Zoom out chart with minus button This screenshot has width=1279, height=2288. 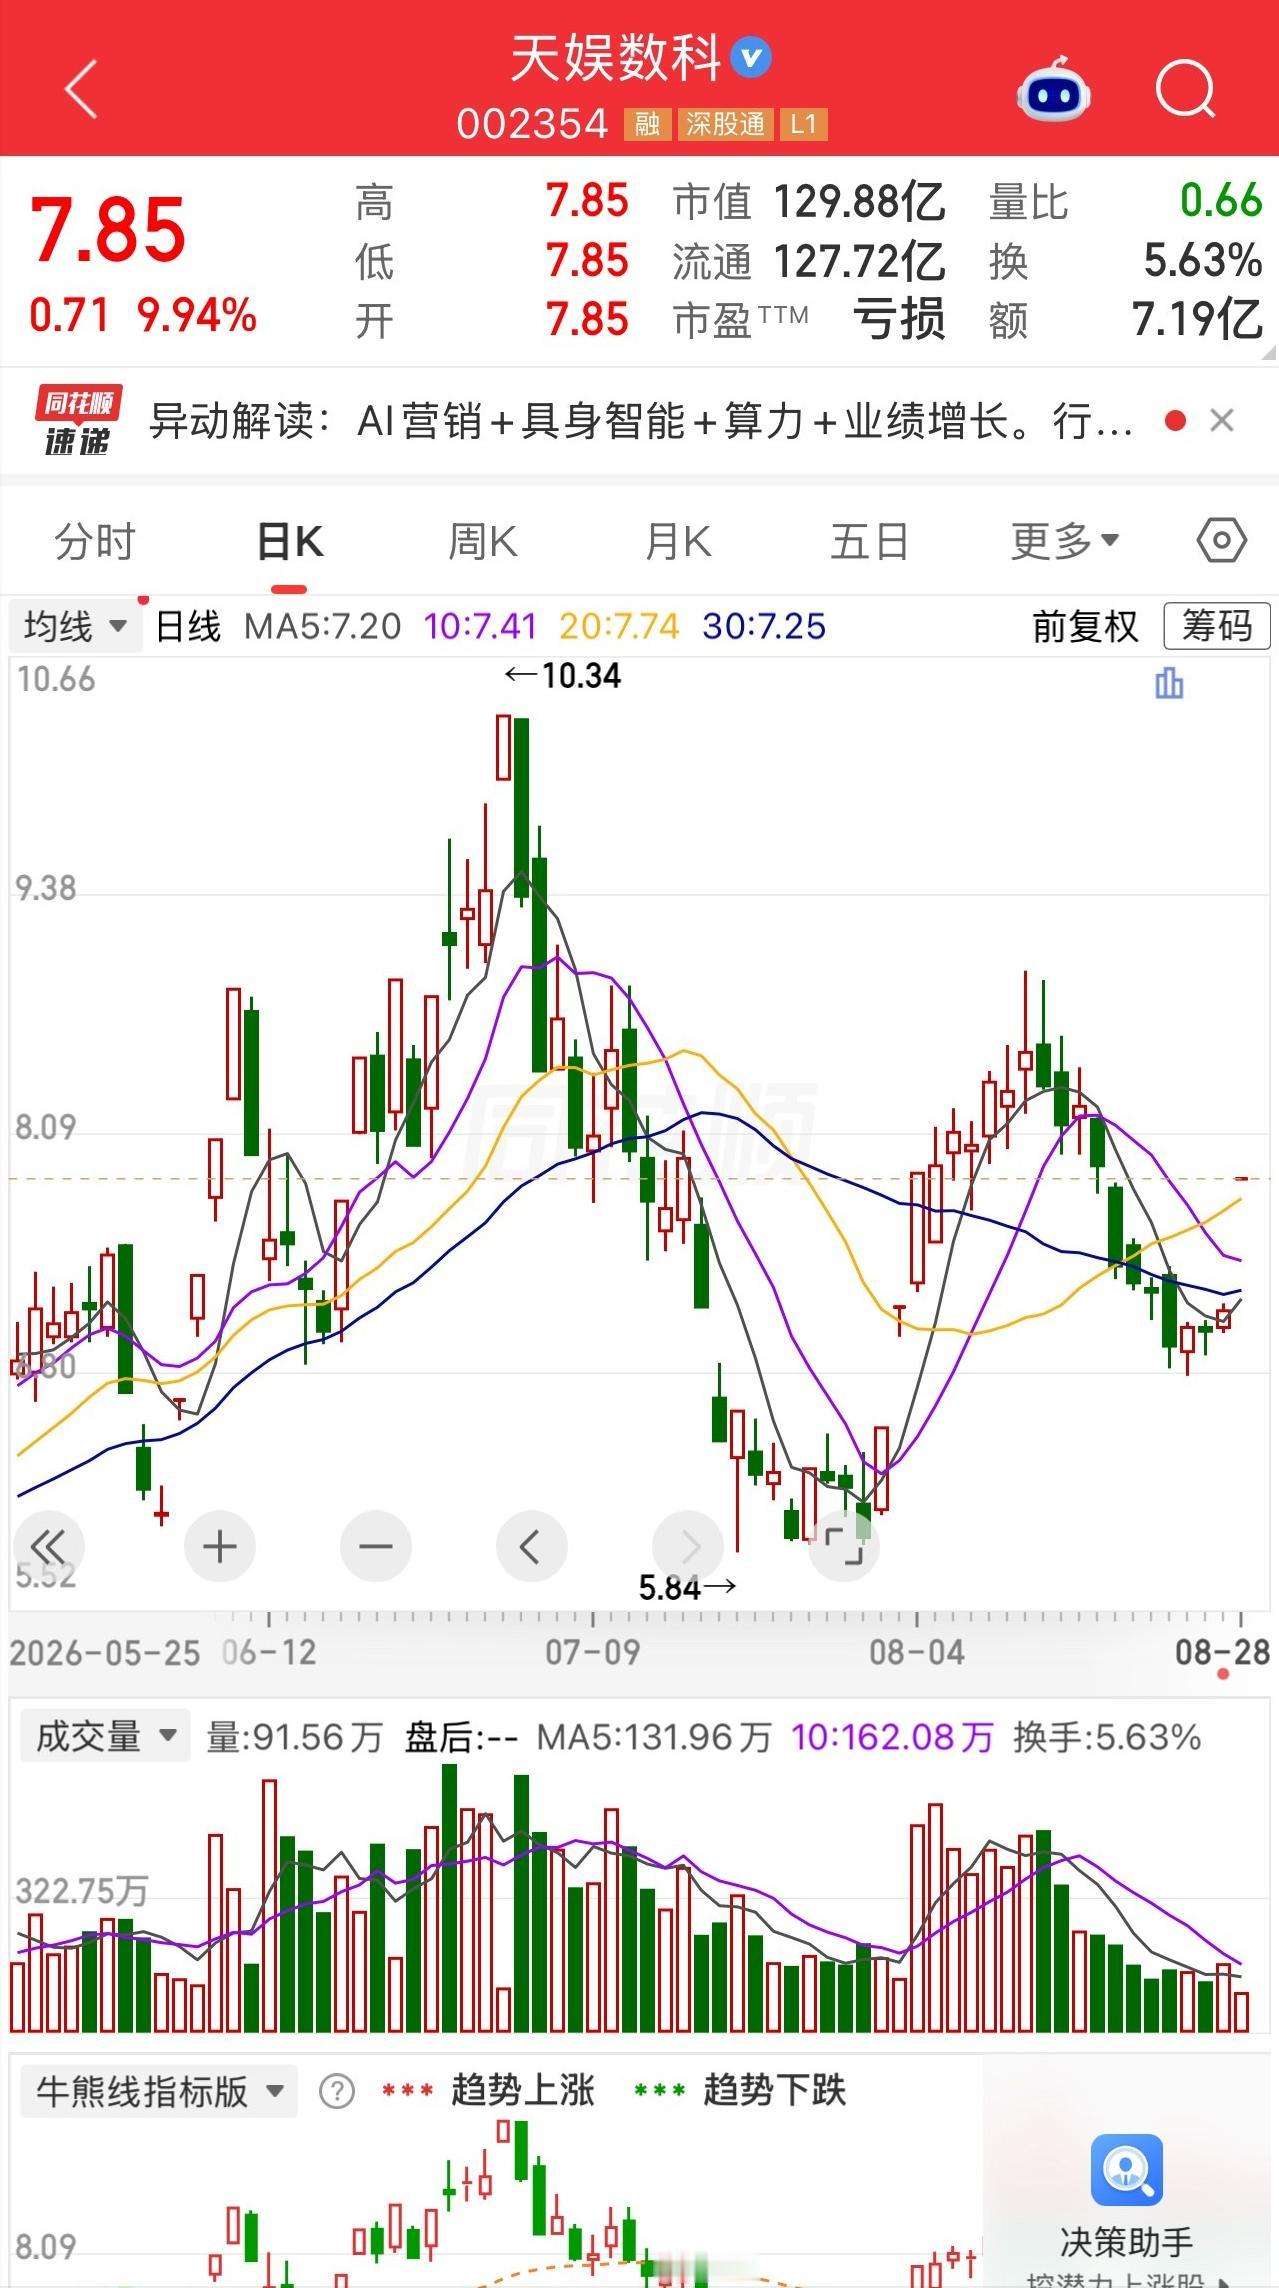click(376, 1547)
